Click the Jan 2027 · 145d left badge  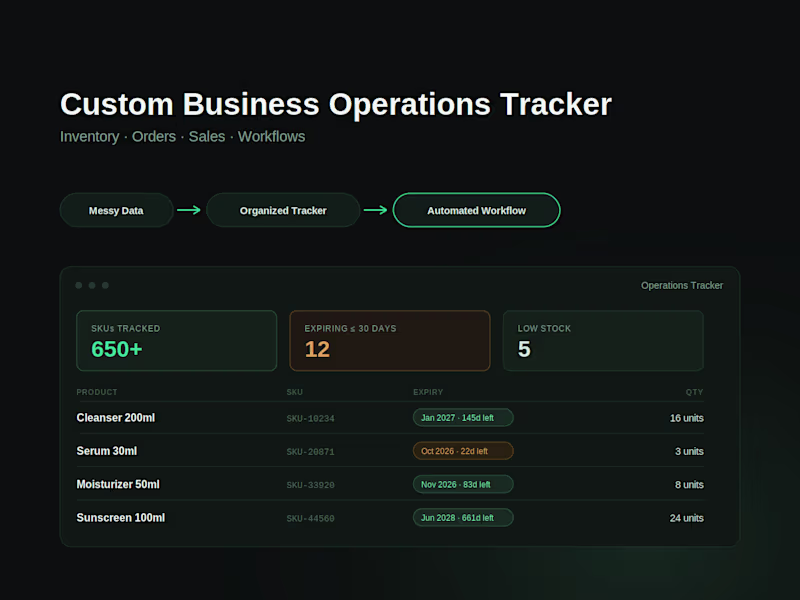pos(463,418)
